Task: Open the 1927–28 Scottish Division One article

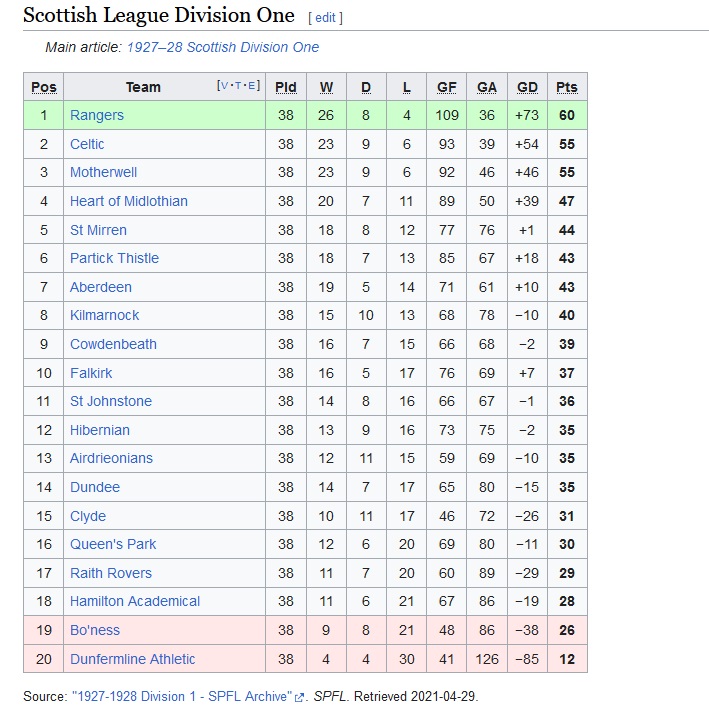Action: 223,47
